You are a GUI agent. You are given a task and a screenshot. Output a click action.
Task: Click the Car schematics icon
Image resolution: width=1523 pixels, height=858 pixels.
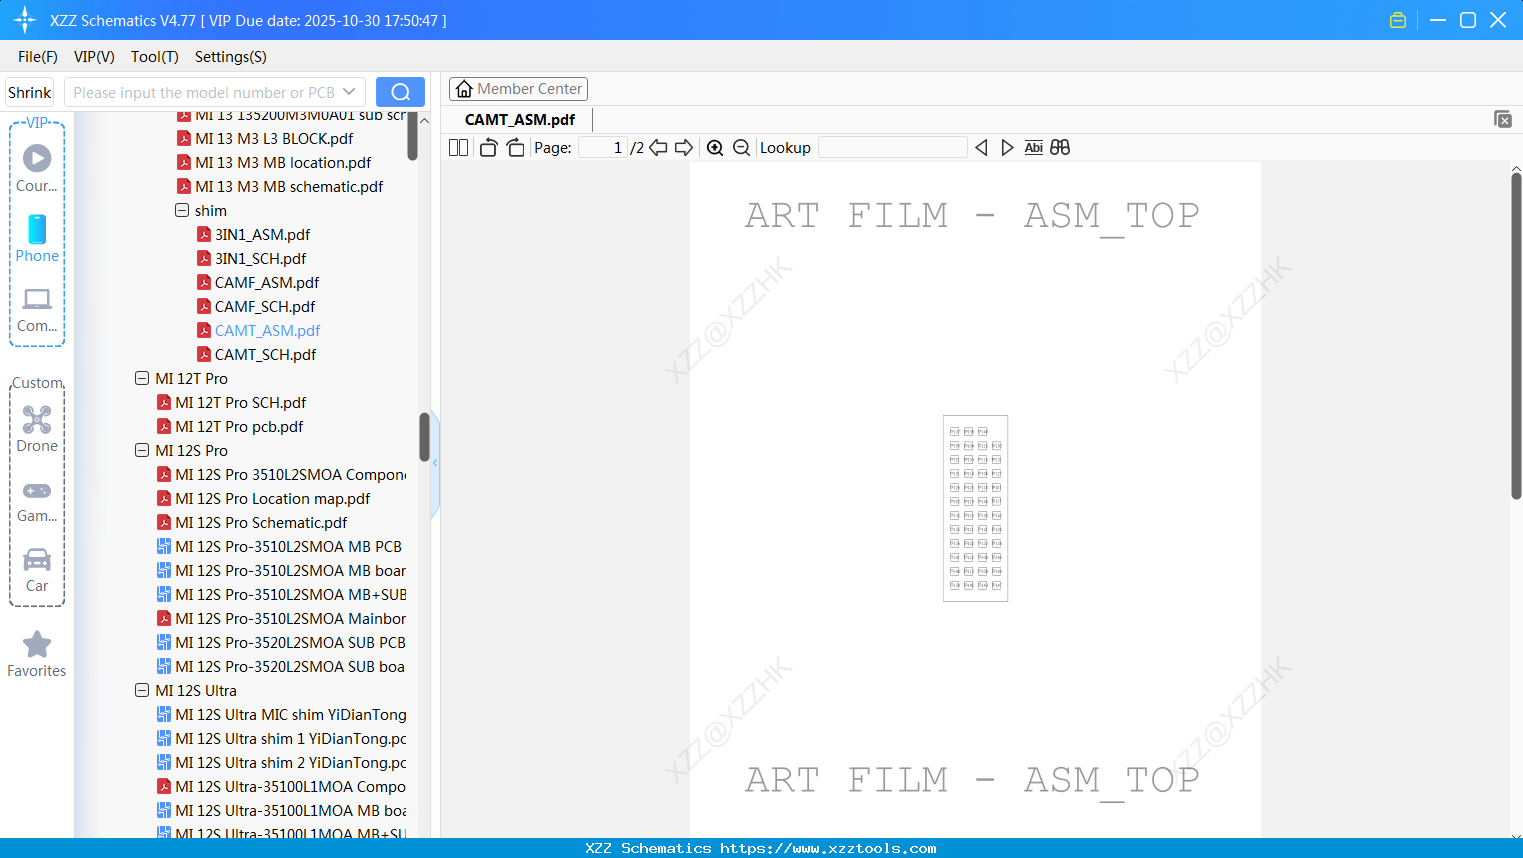click(x=37, y=568)
